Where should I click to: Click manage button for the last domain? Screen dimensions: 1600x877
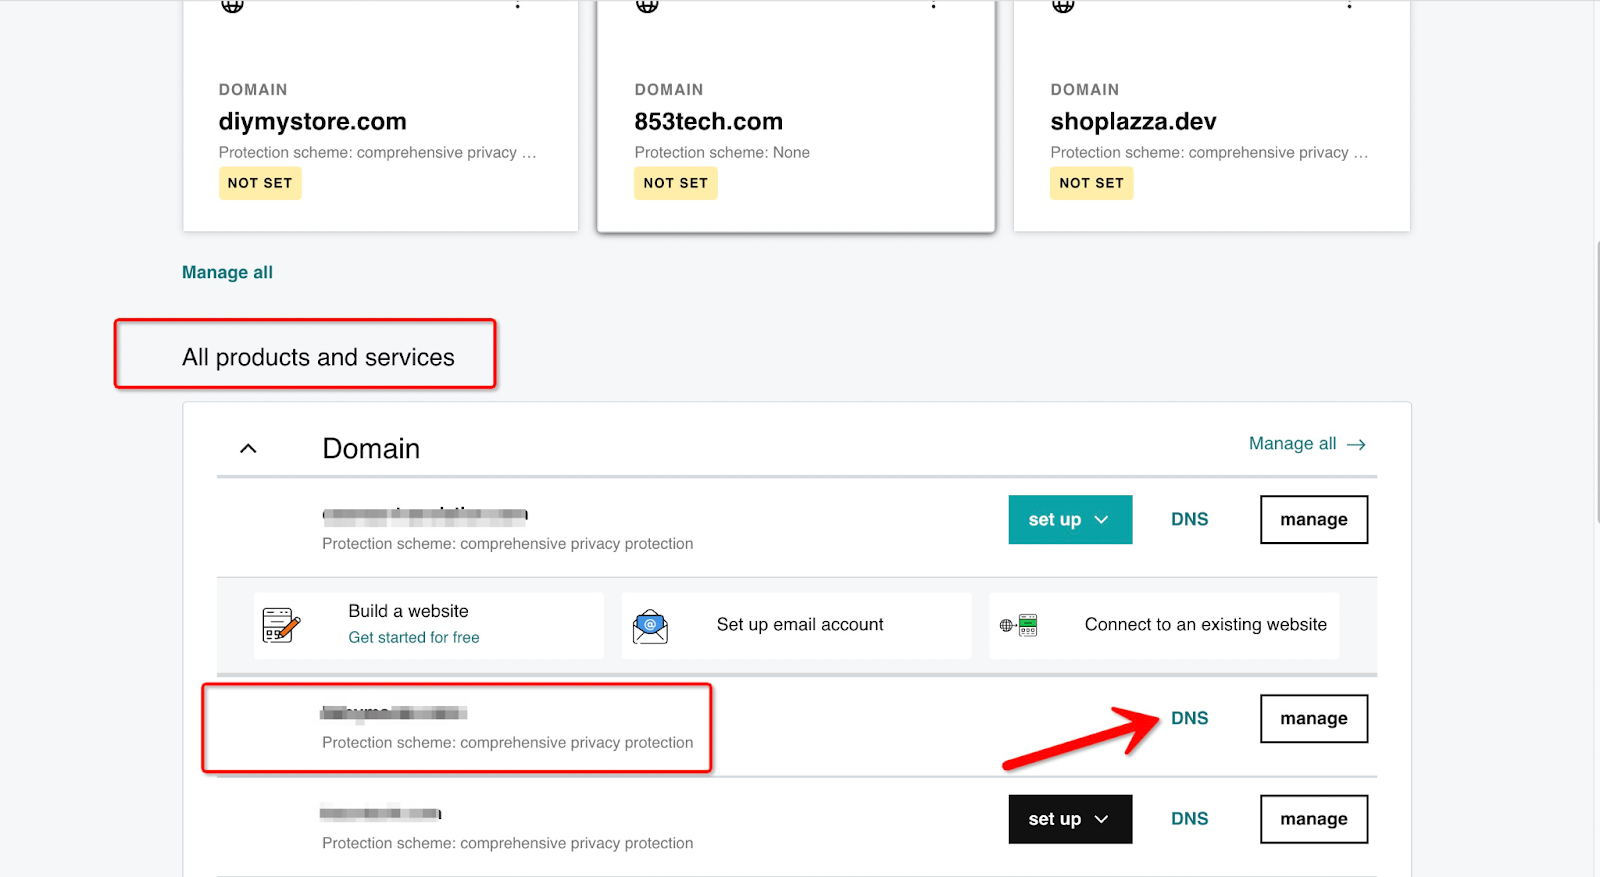coord(1314,819)
